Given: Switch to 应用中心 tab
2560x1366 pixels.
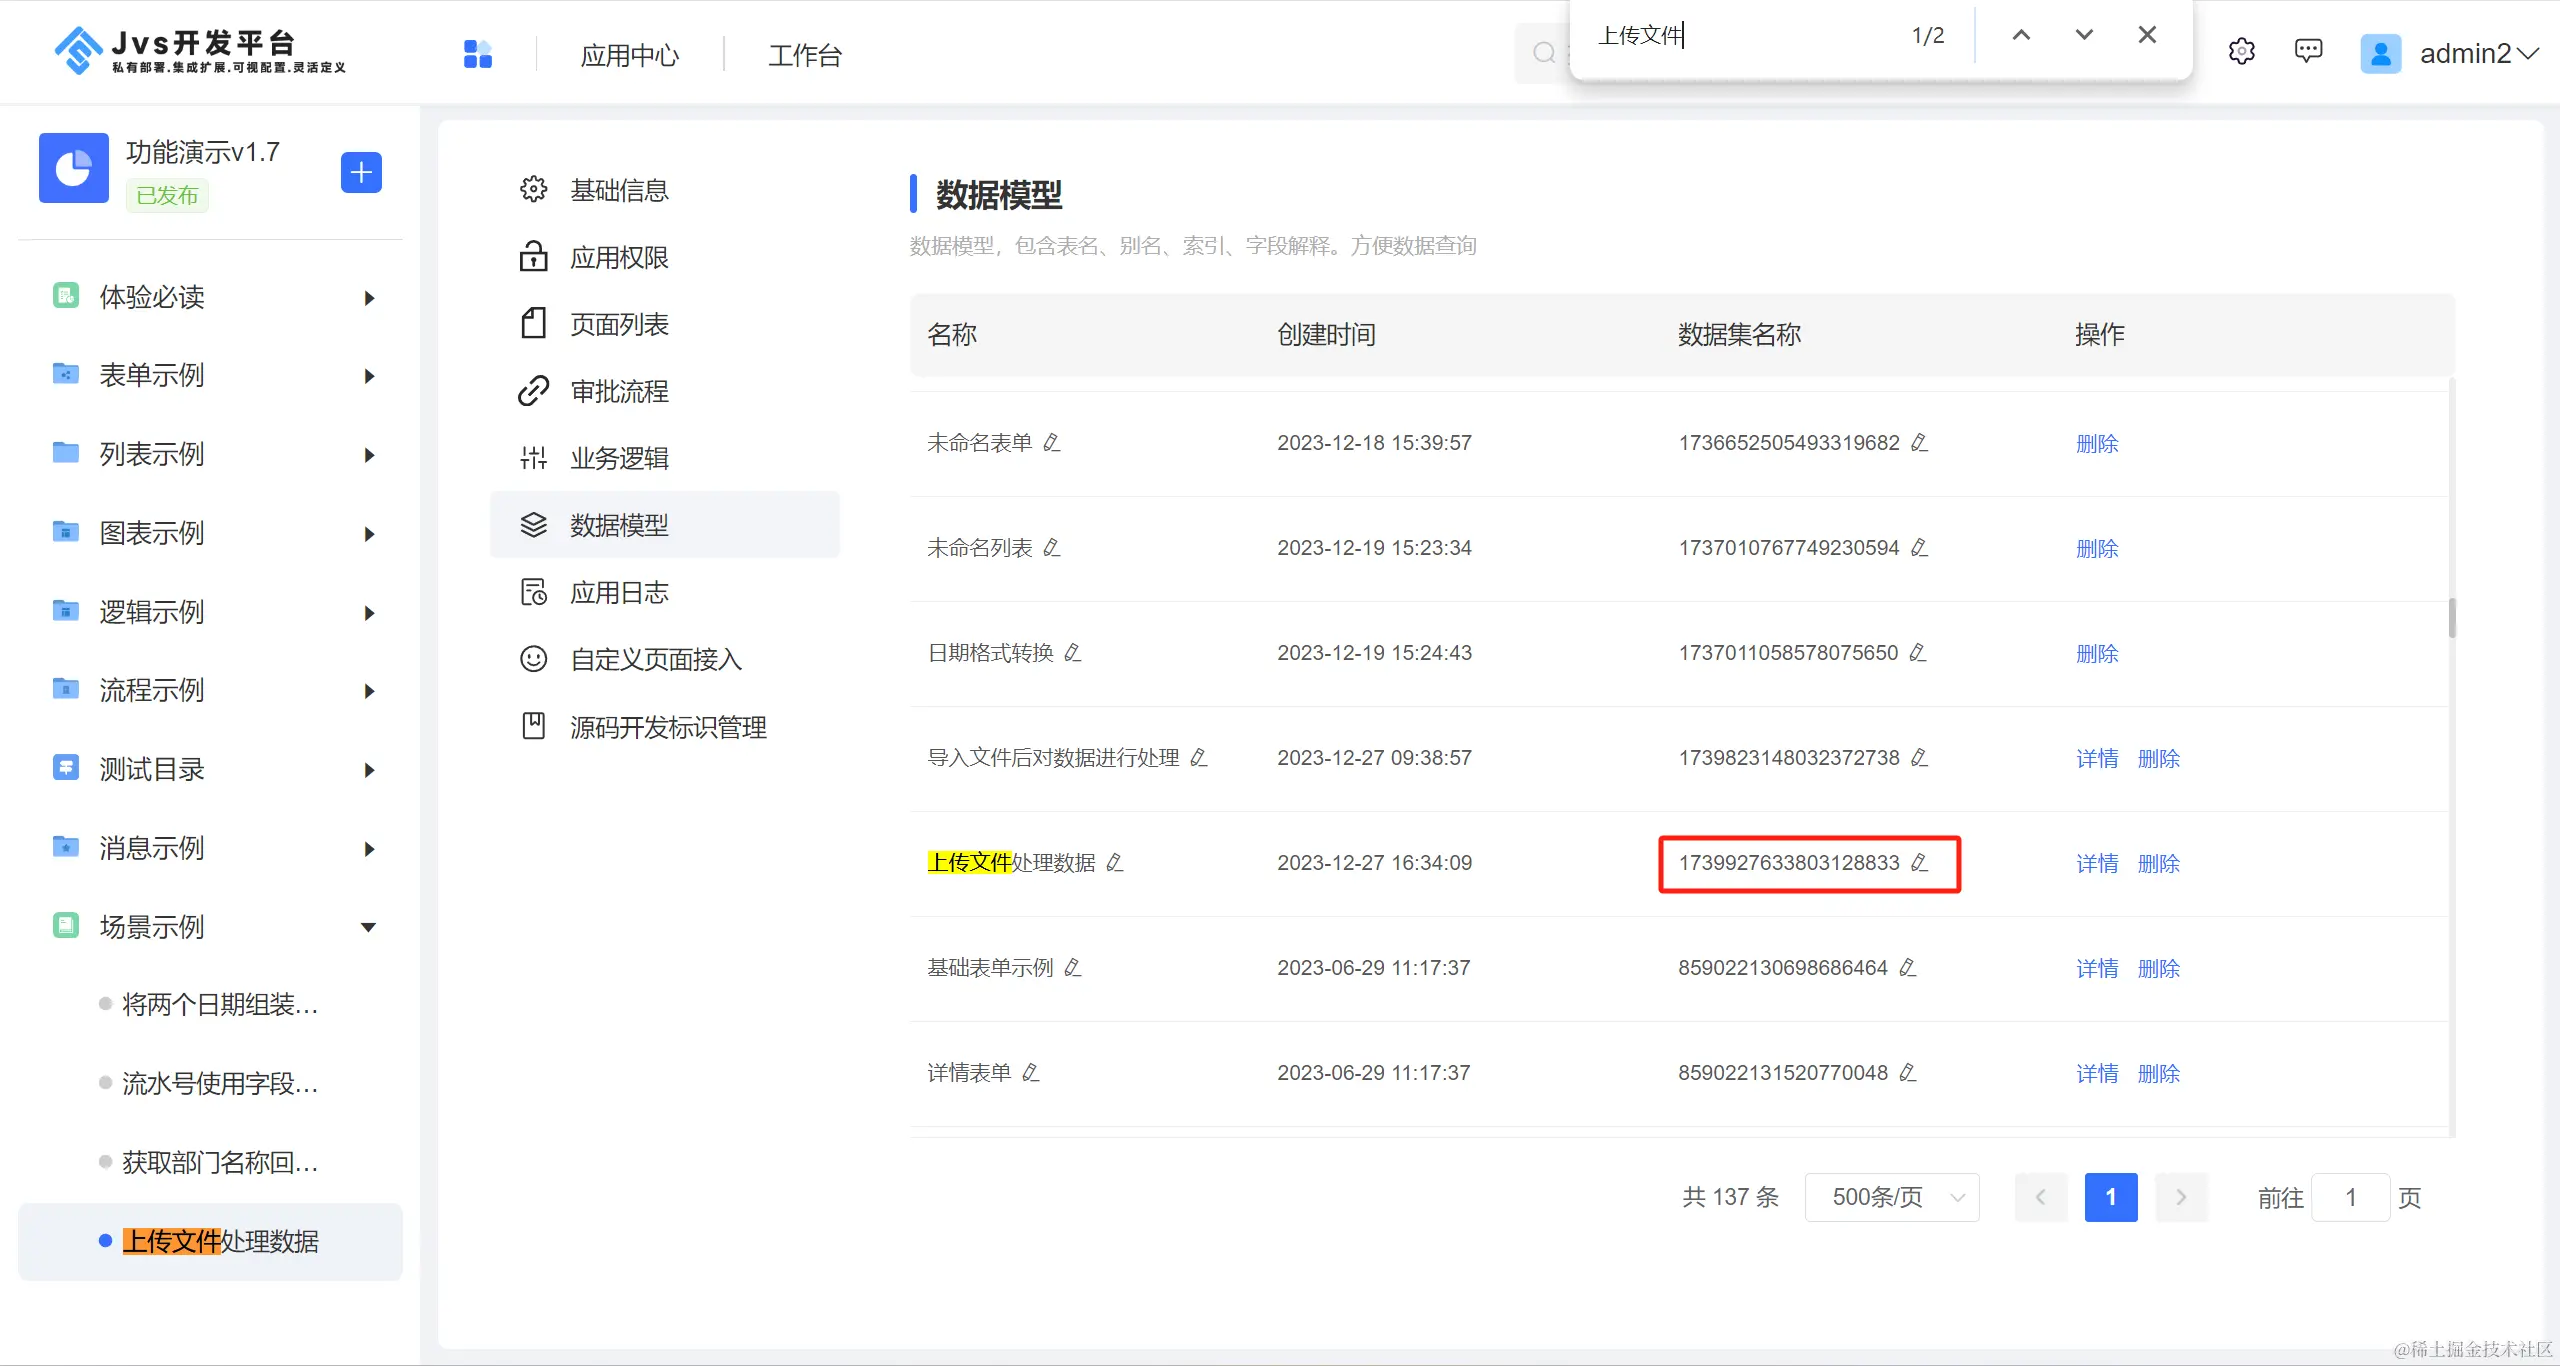Looking at the screenshot, I should point(630,55).
